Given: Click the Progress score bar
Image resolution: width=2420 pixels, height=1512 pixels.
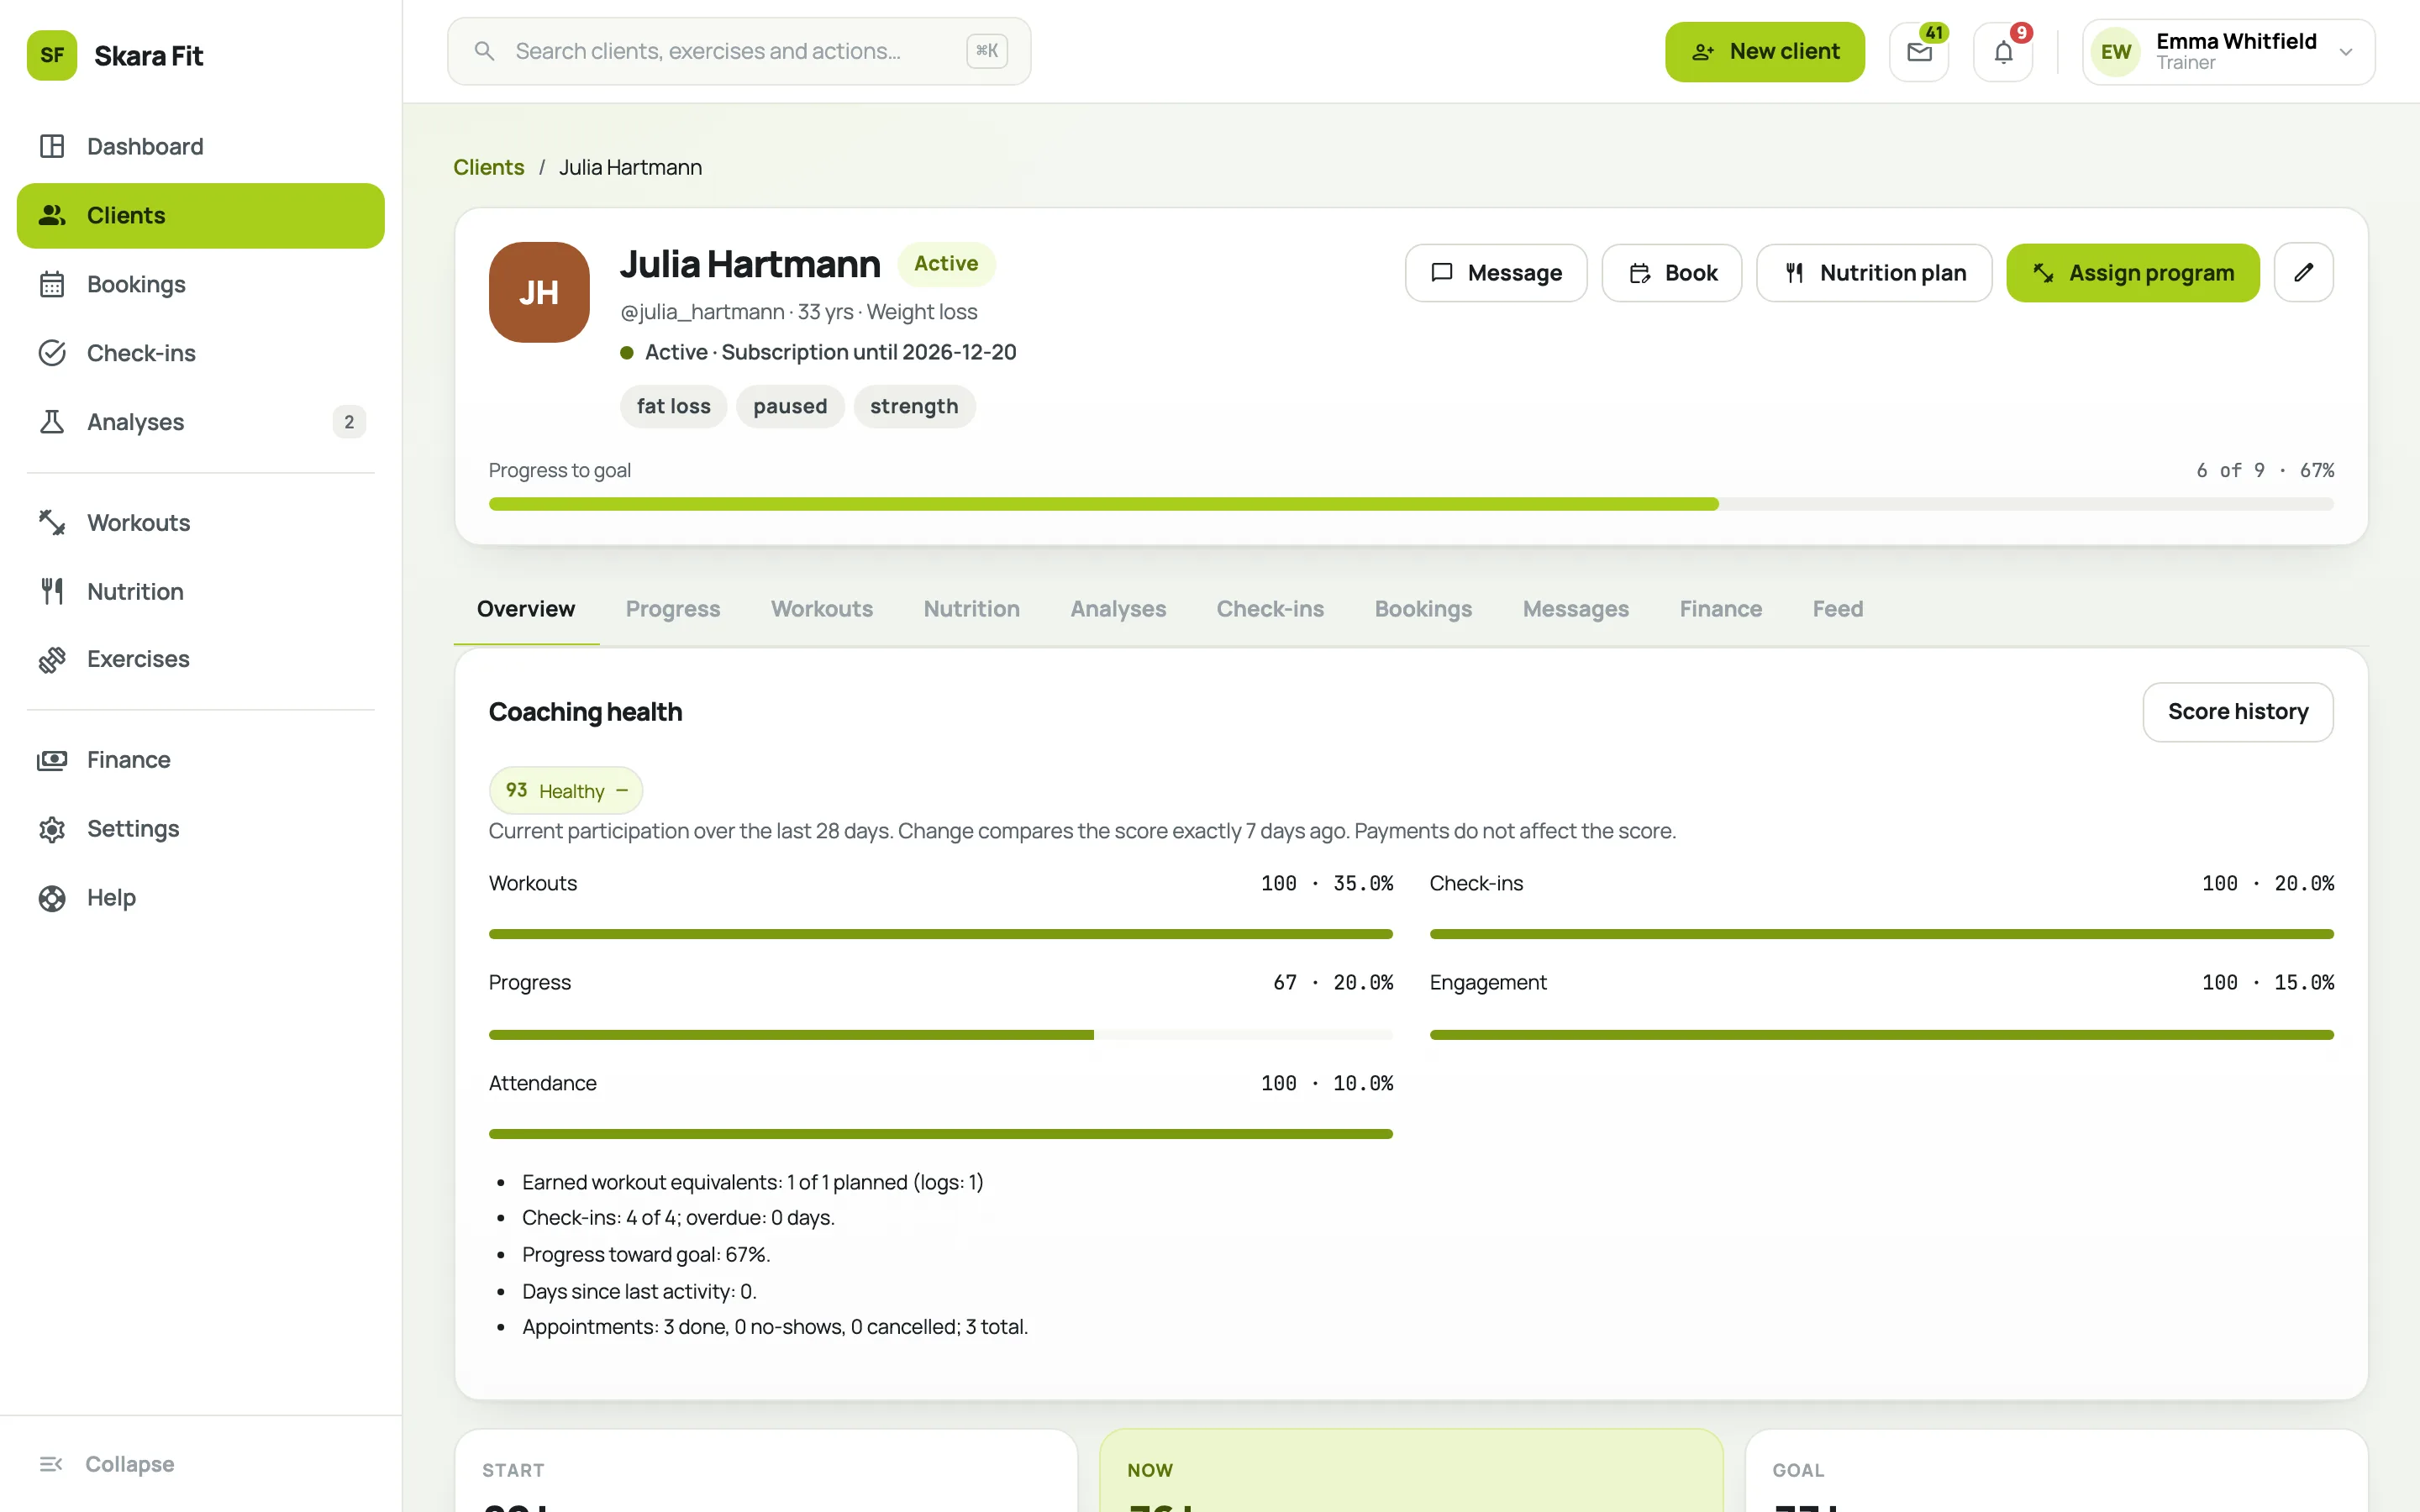Looking at the screenshot, I should tap(940, 1034).
